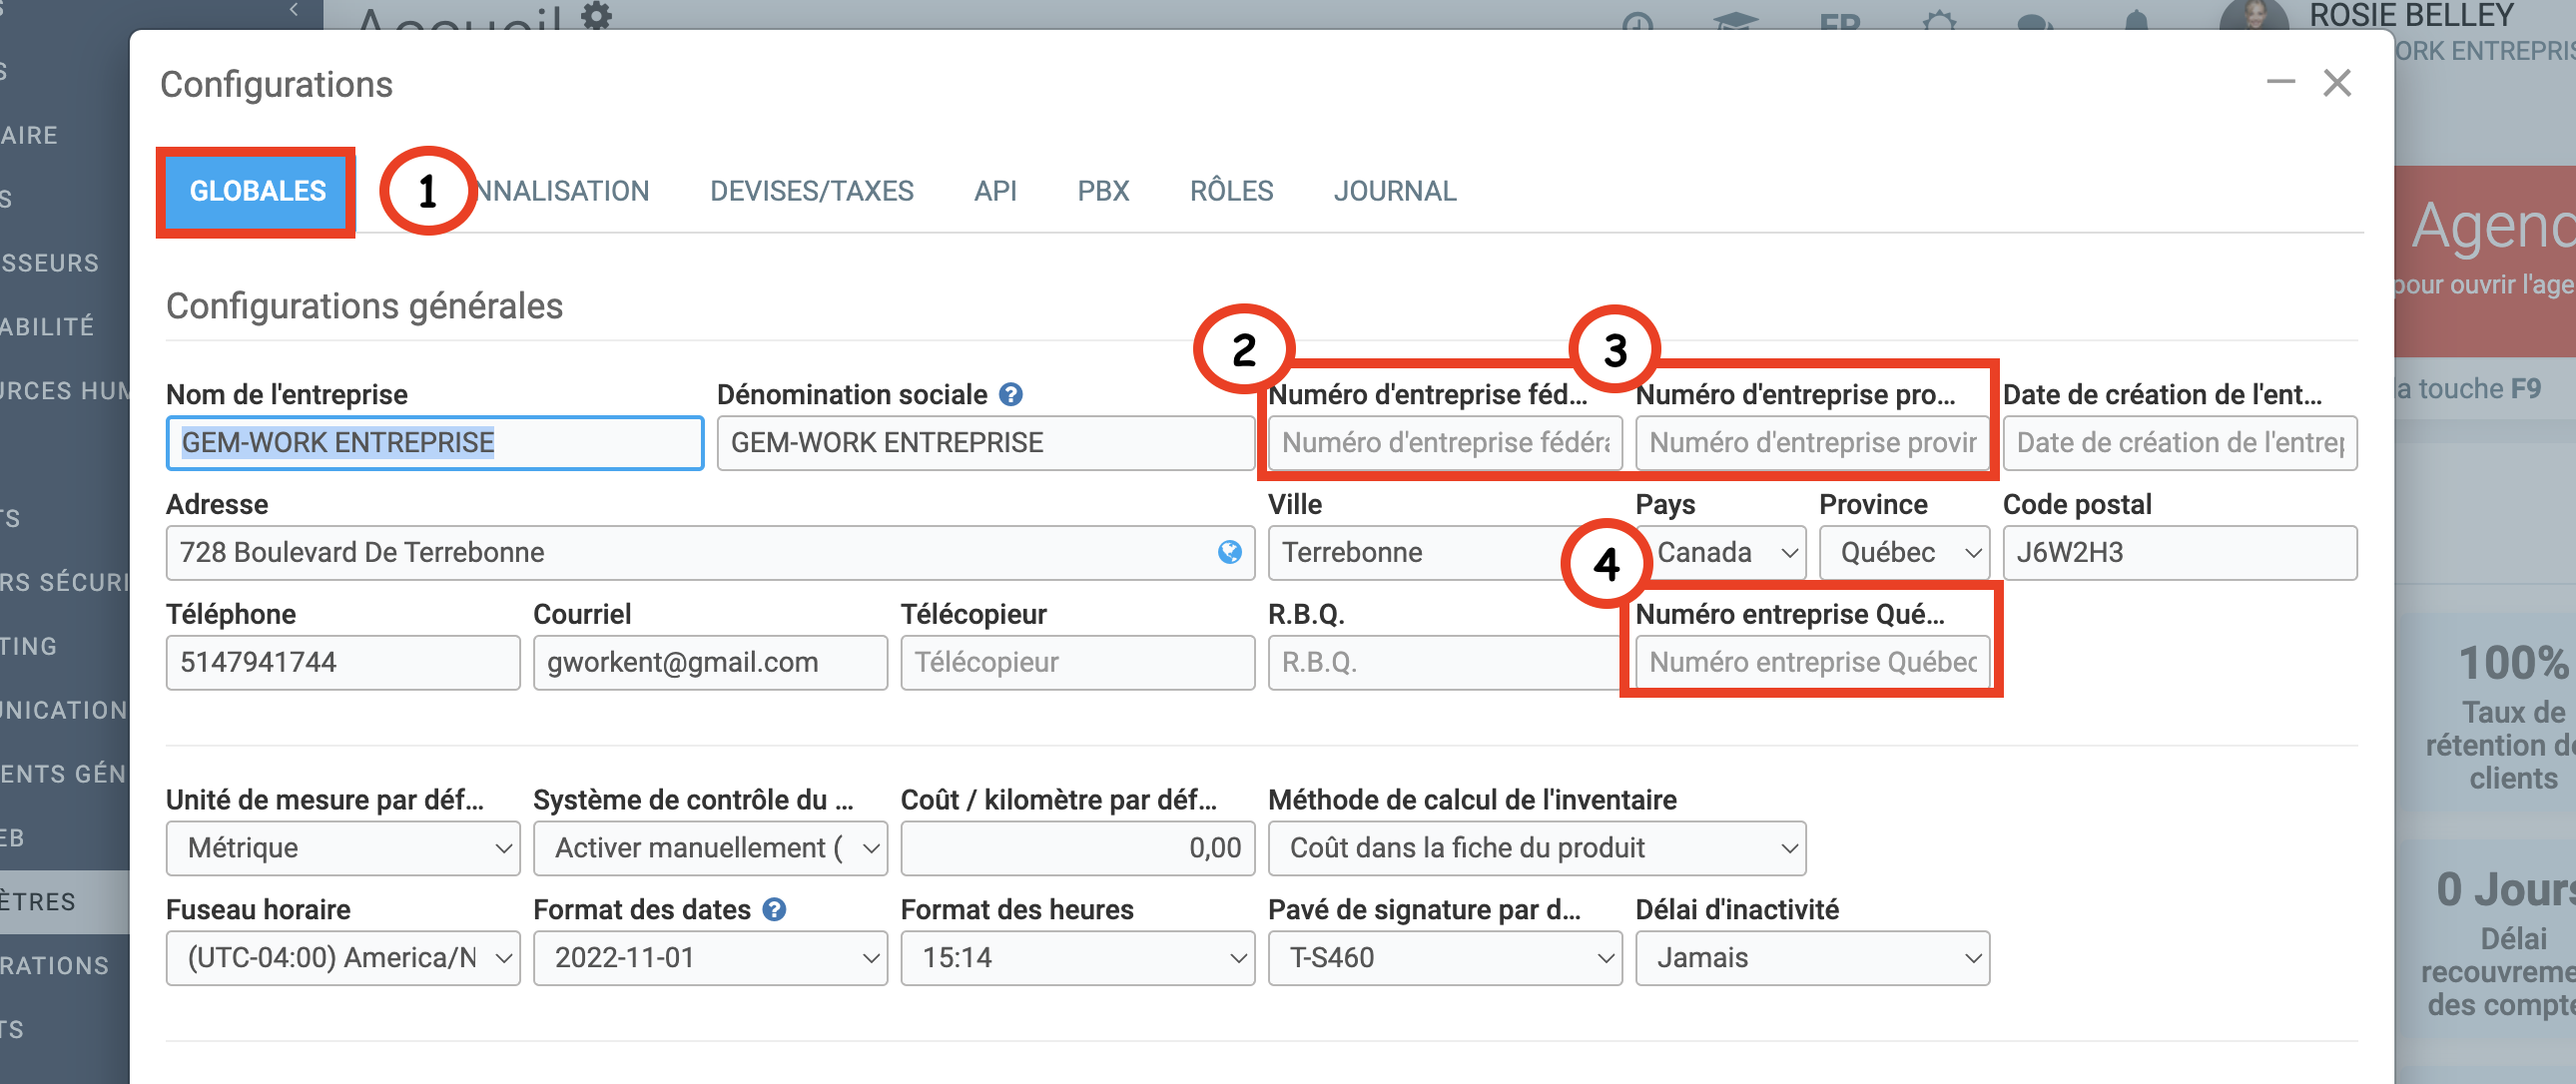Open the JOURNAL tab
Viewport: 2576px width, 1084px height.
click(x=1394, y=191)
